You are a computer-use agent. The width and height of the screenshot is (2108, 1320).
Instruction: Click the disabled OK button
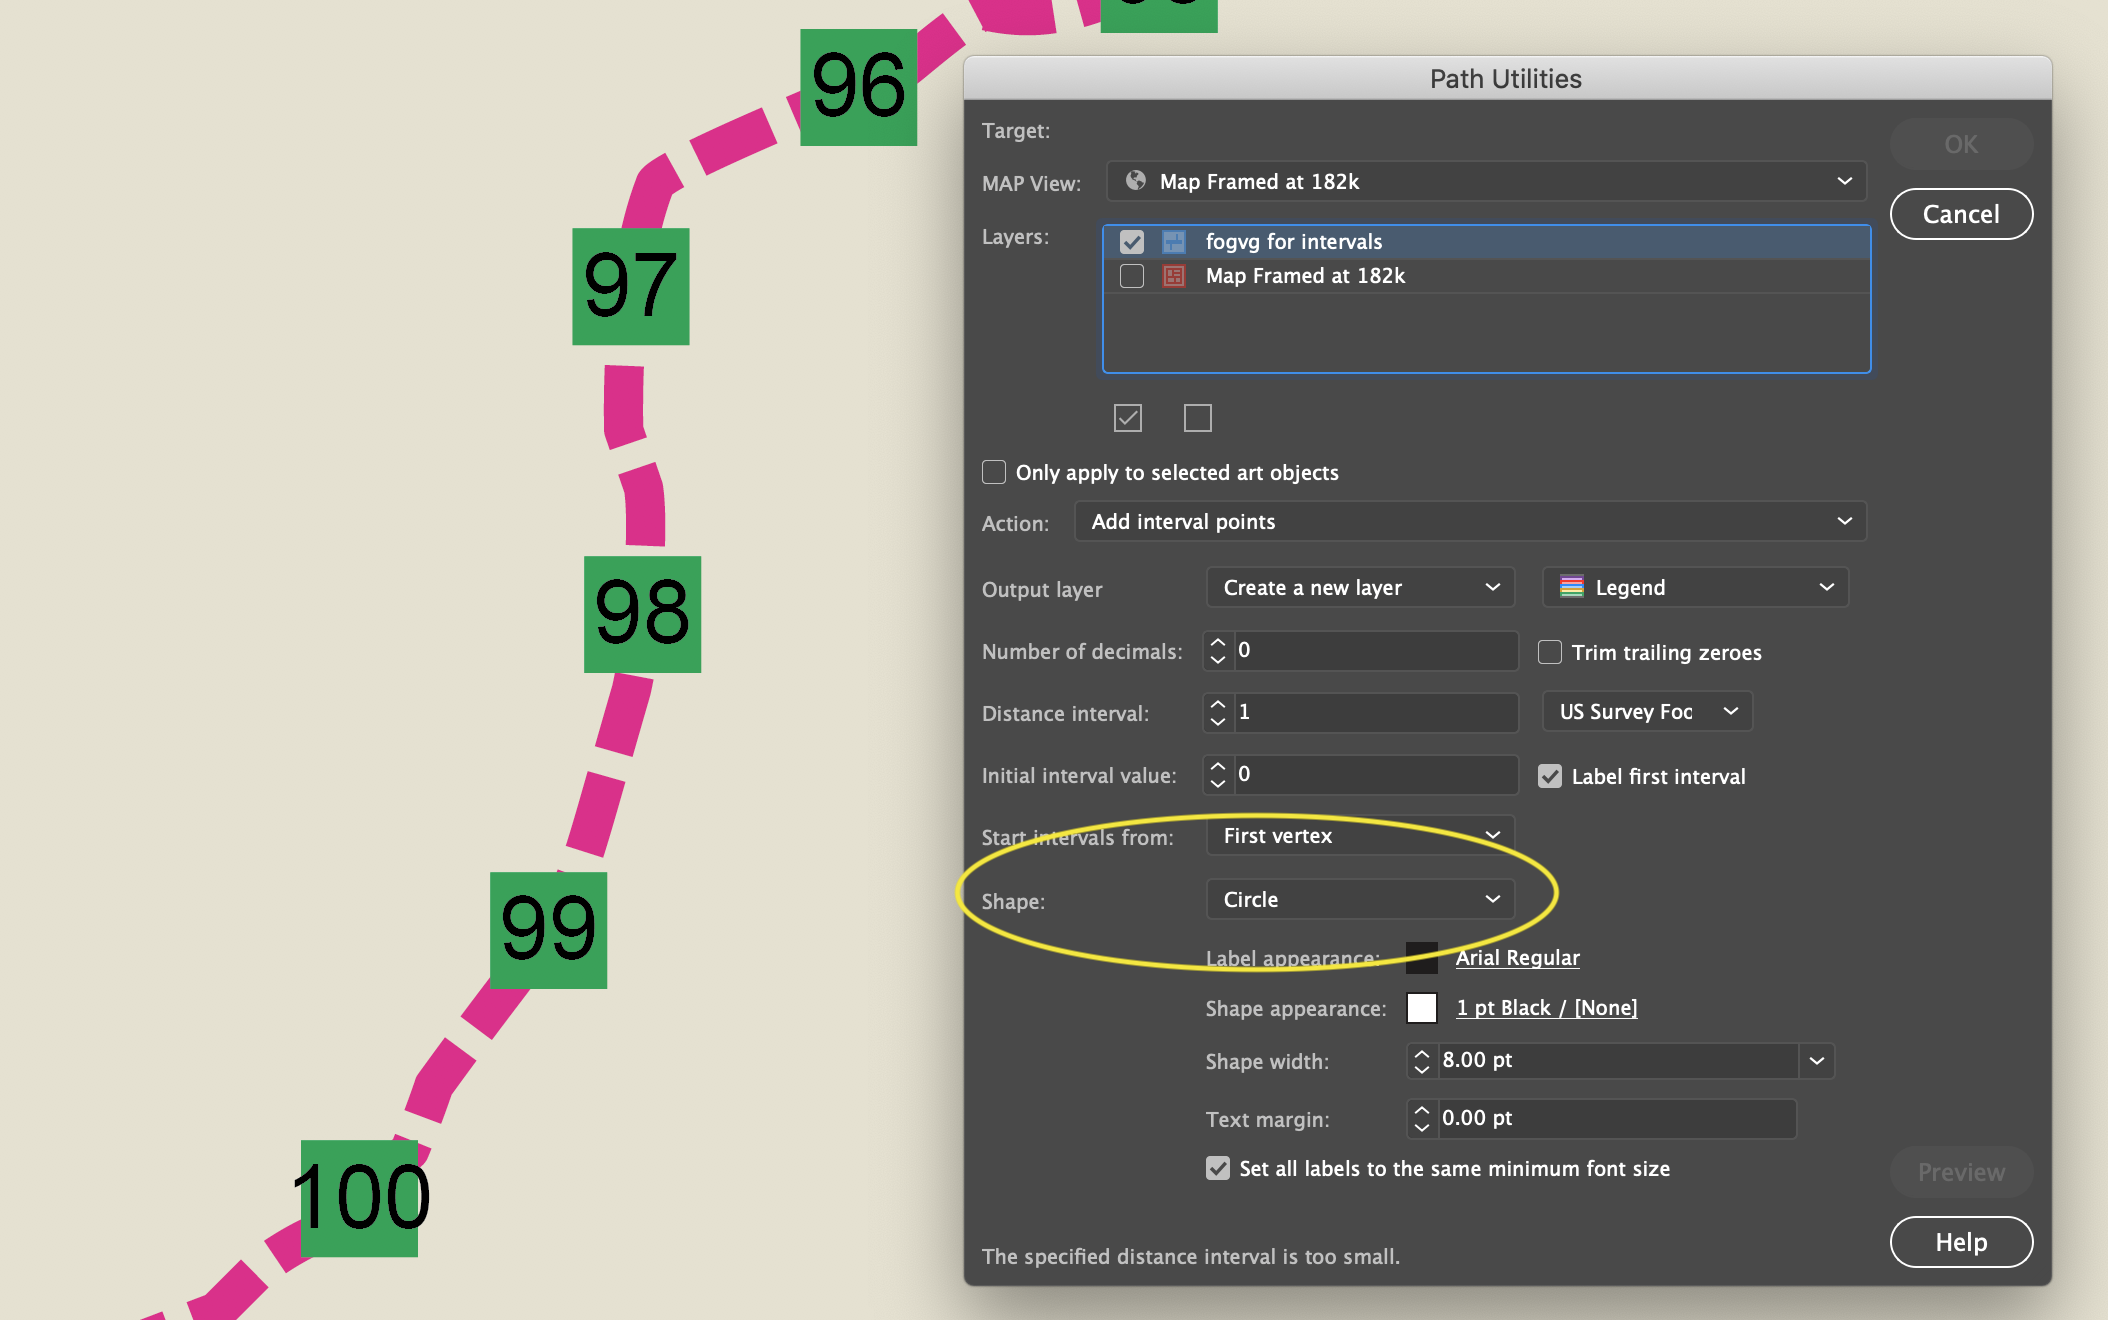1961,144
